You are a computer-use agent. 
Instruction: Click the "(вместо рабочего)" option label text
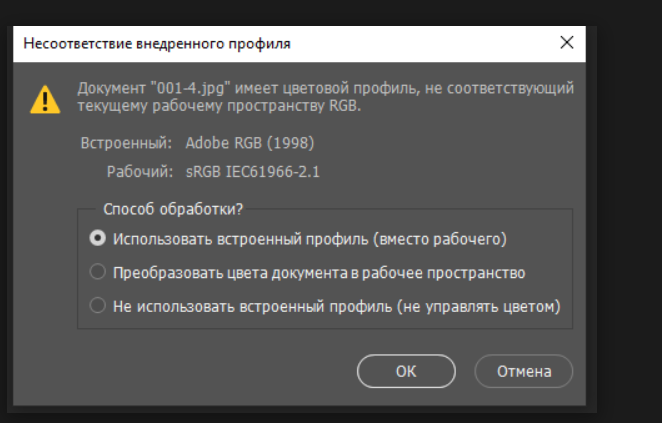[448, 239]
